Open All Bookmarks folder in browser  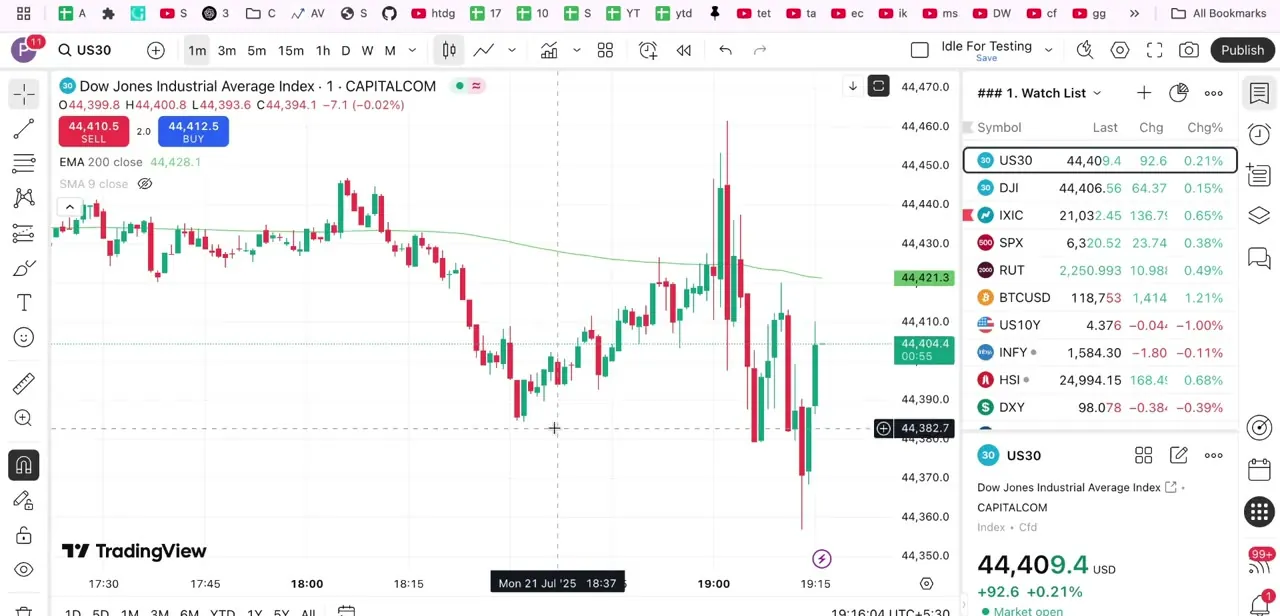click(x=1218, y=13)
